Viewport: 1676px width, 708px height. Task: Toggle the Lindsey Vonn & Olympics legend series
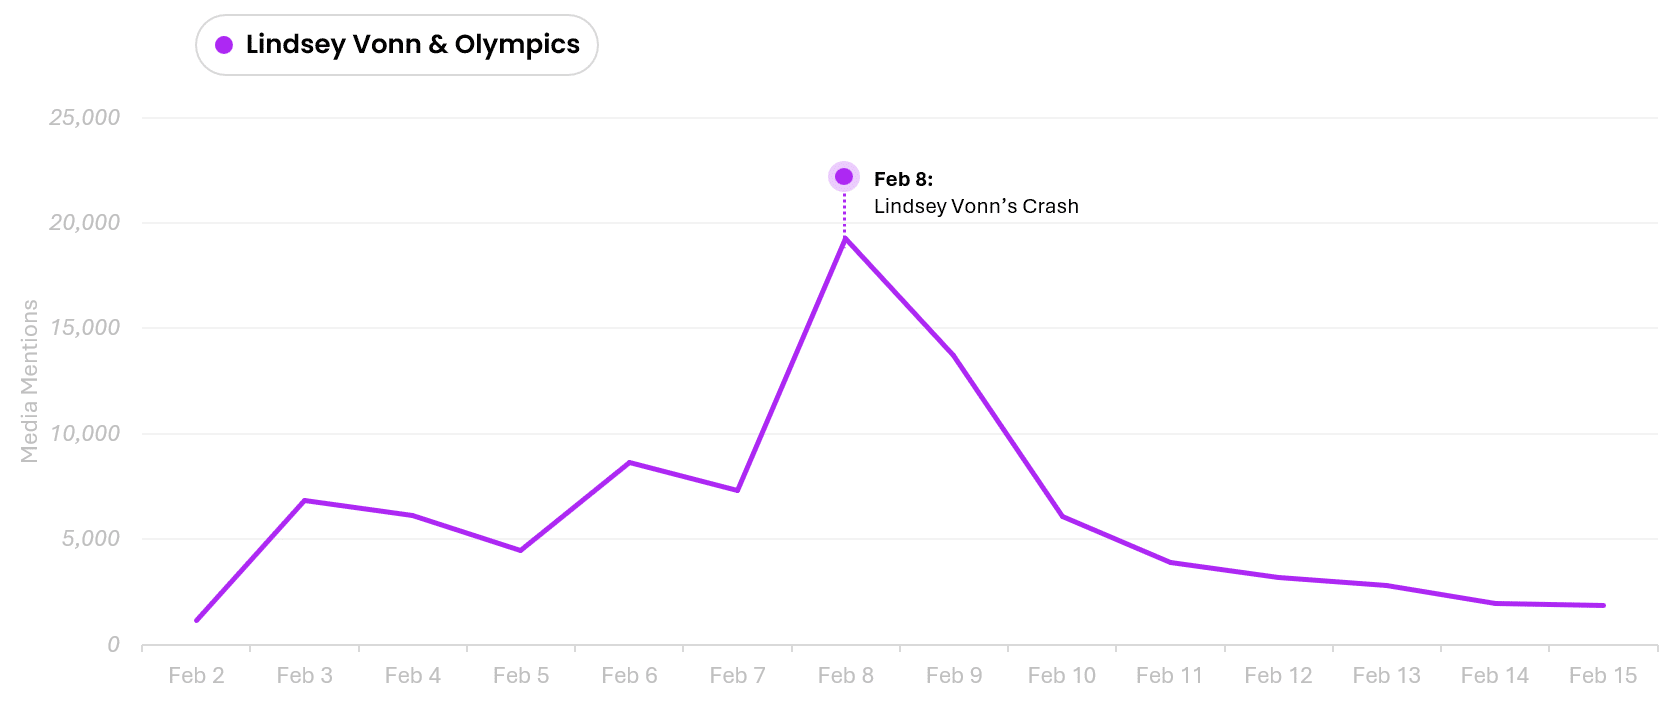tap(412, 45)
